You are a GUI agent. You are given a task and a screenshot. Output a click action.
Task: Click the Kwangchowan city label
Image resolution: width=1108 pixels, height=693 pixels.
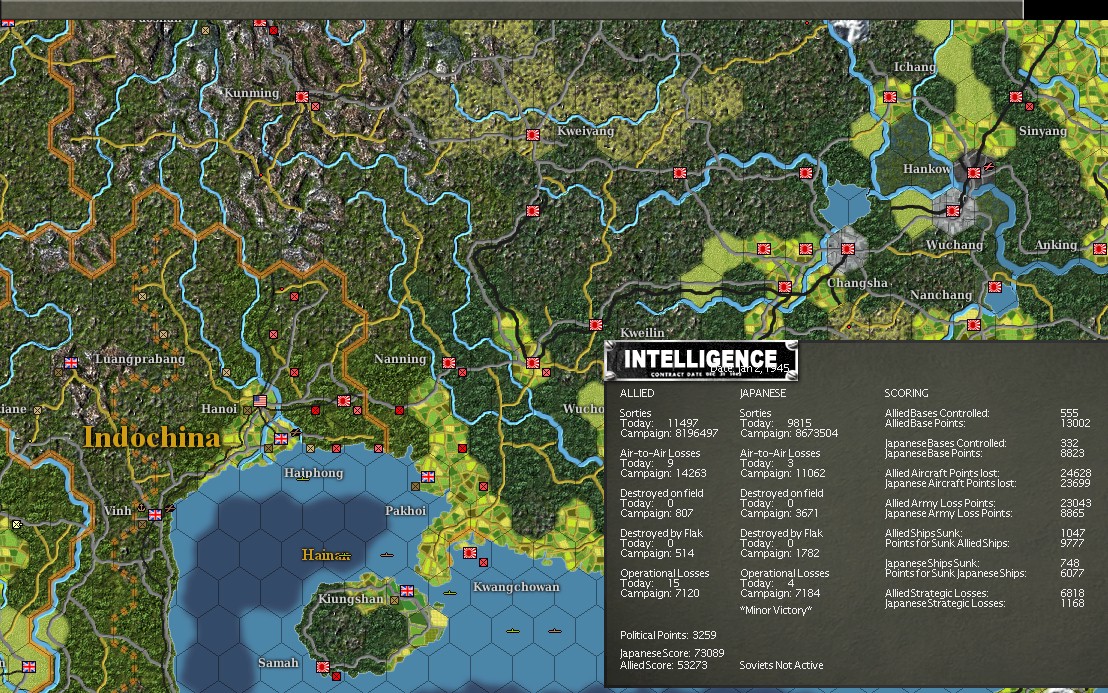[516, 587]
